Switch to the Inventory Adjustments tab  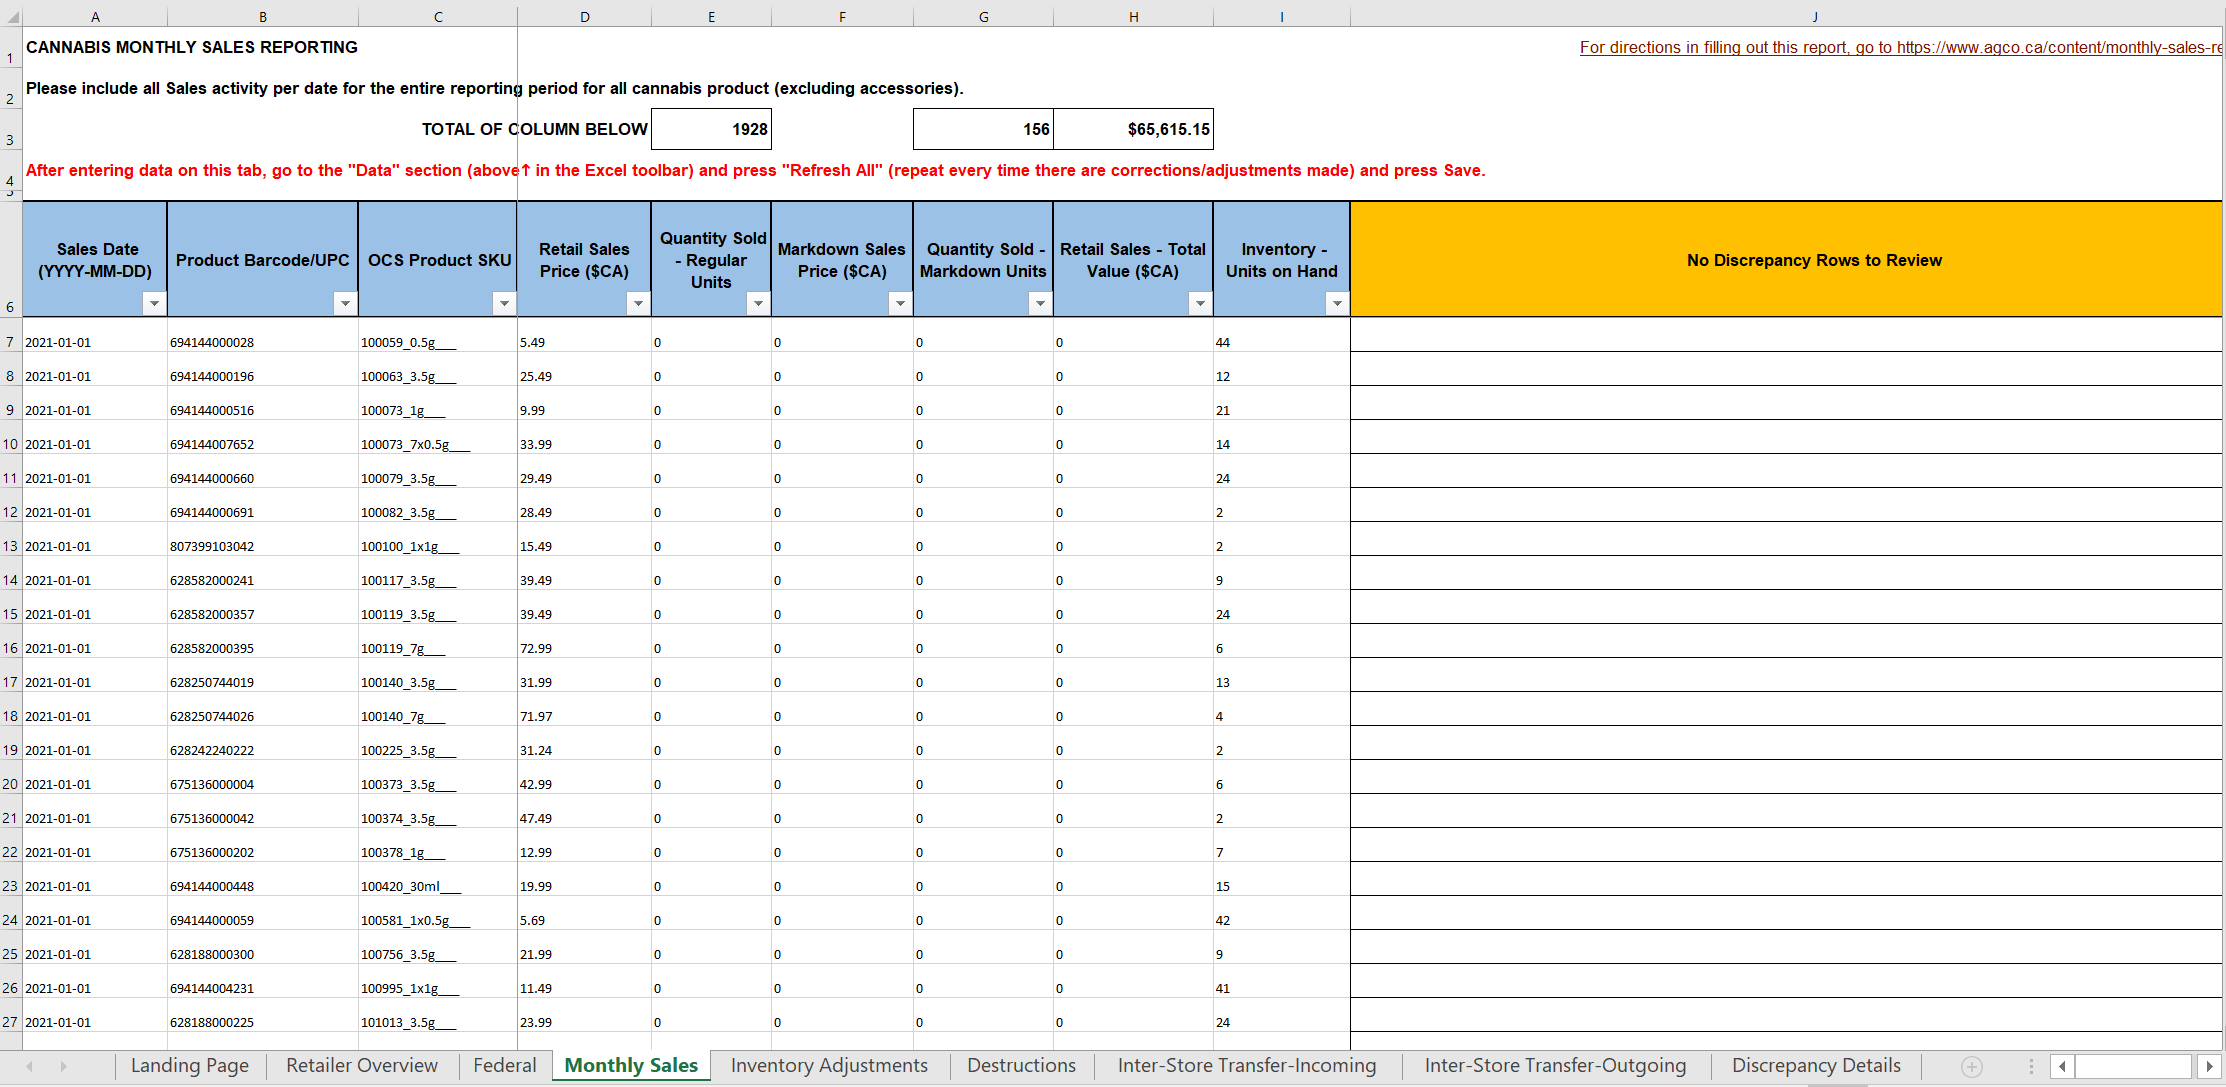point(829,1066)
